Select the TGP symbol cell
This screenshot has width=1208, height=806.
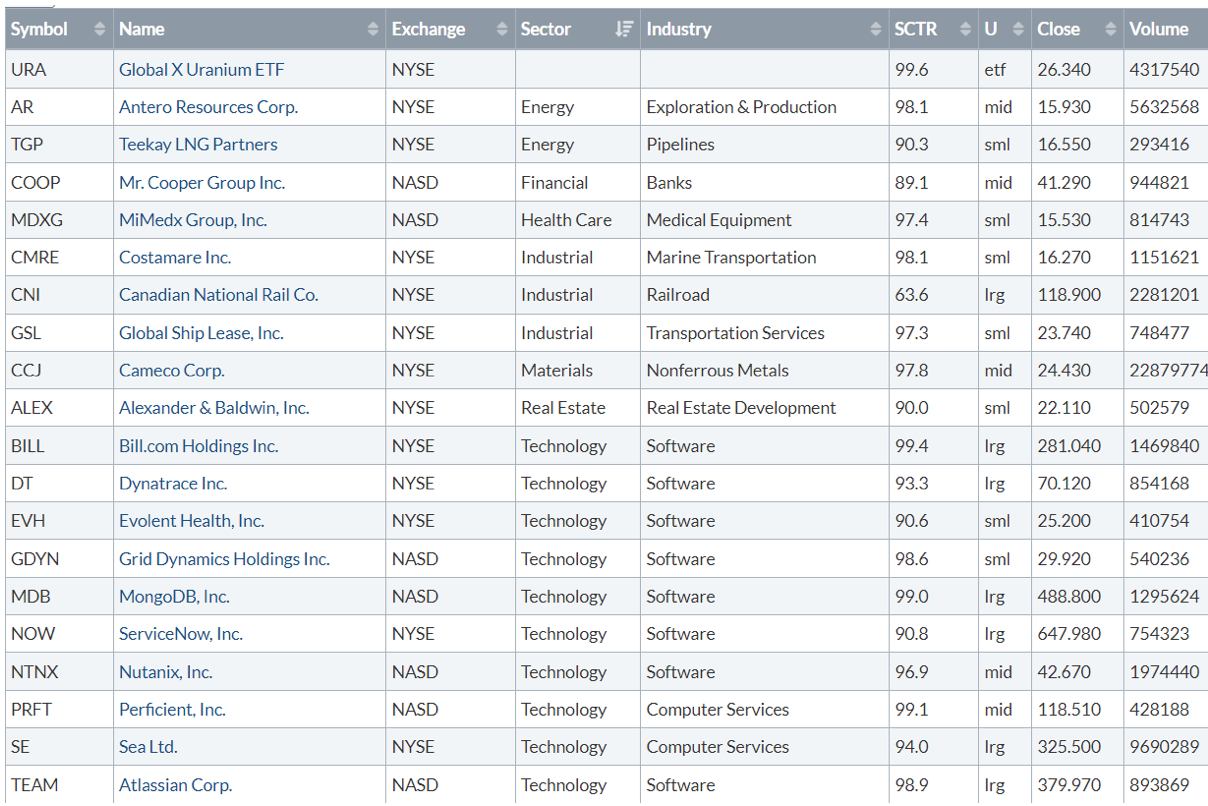tap(58, 144)
